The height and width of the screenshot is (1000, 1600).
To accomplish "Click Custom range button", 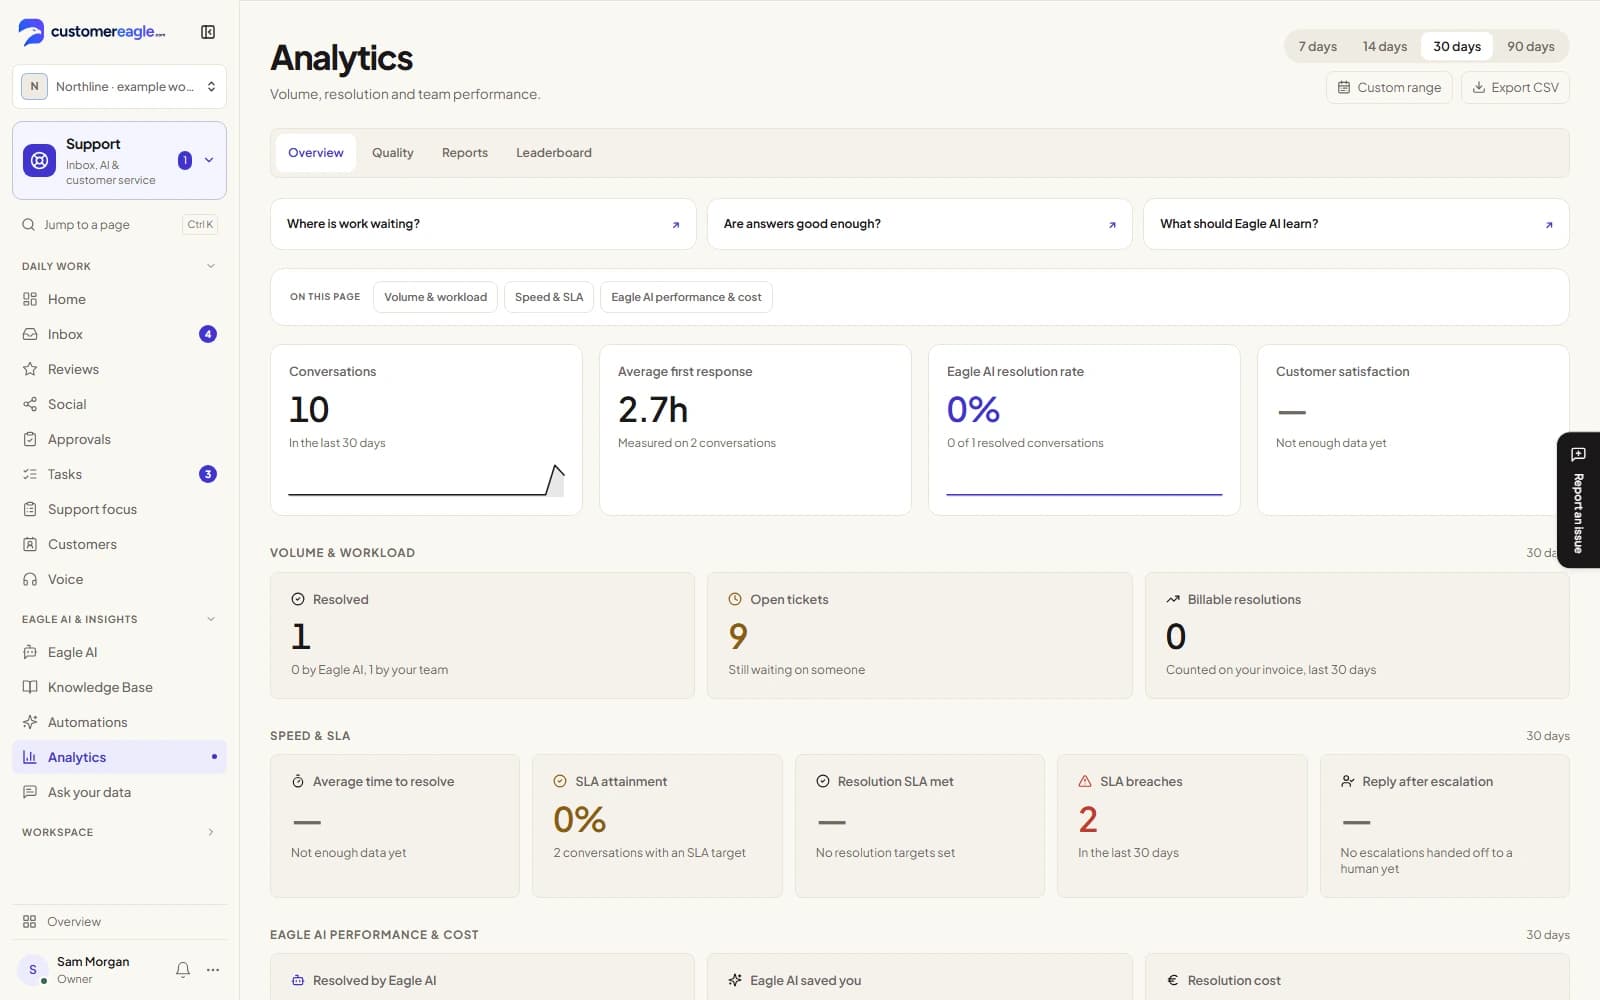I will [1389, 87].
